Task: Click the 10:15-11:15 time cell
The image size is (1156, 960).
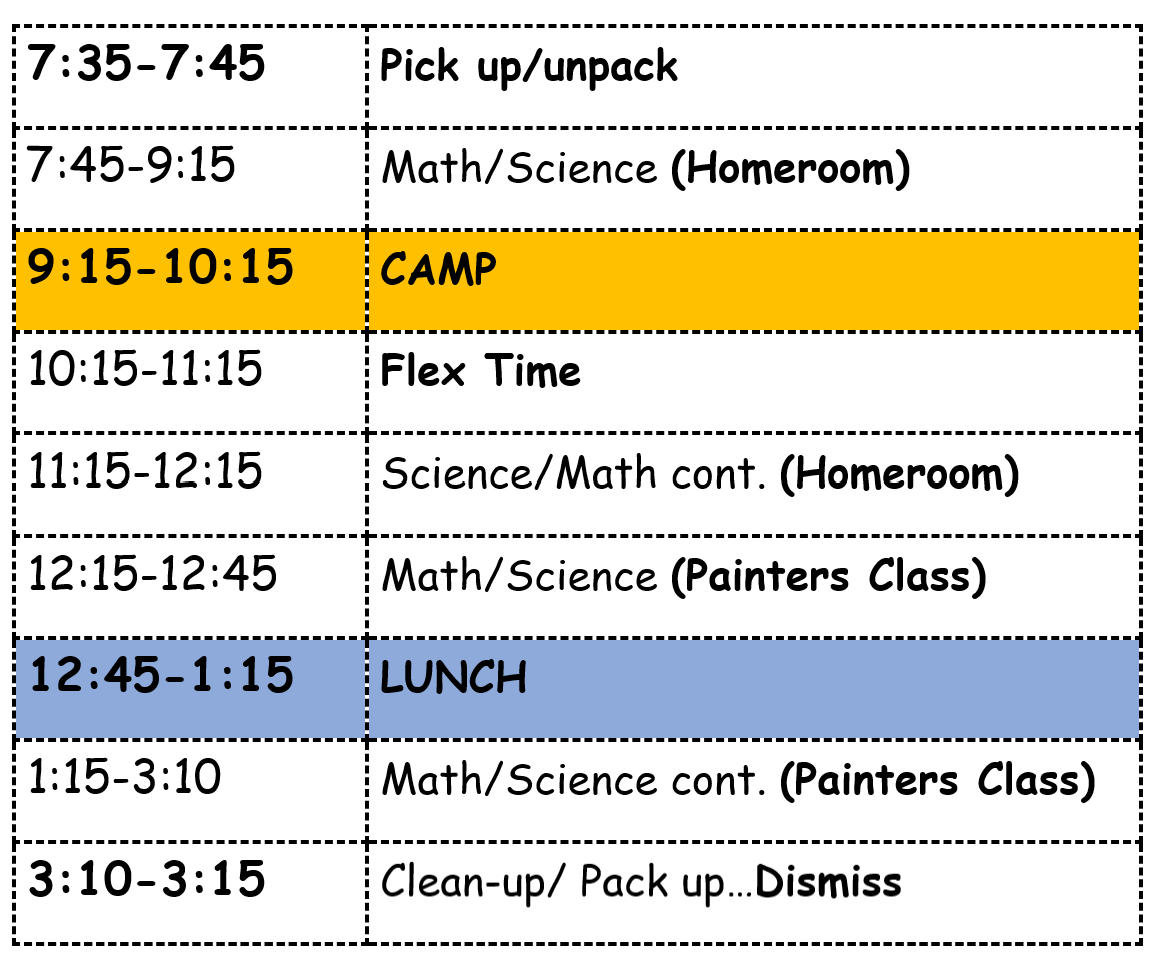Action: point(190,383)
